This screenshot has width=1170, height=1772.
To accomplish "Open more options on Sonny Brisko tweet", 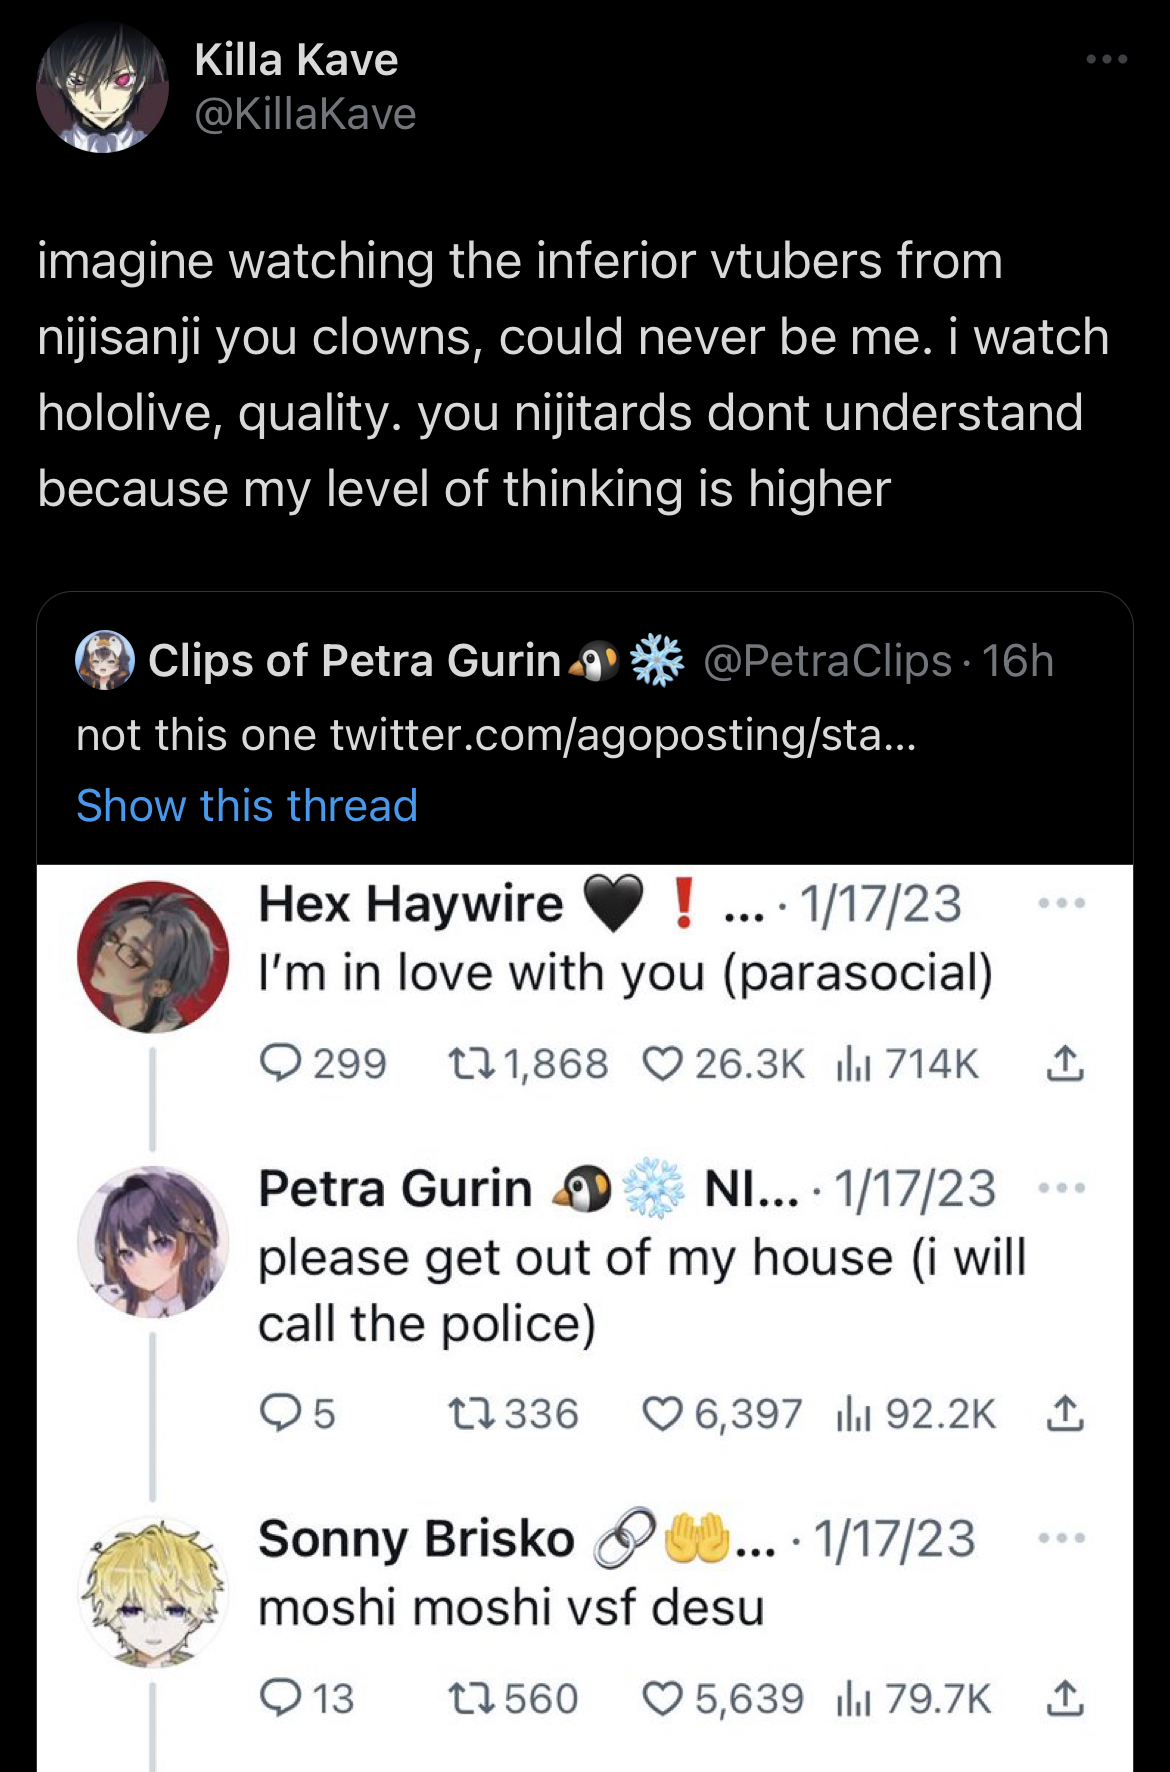I will tap(1061, 1538).
